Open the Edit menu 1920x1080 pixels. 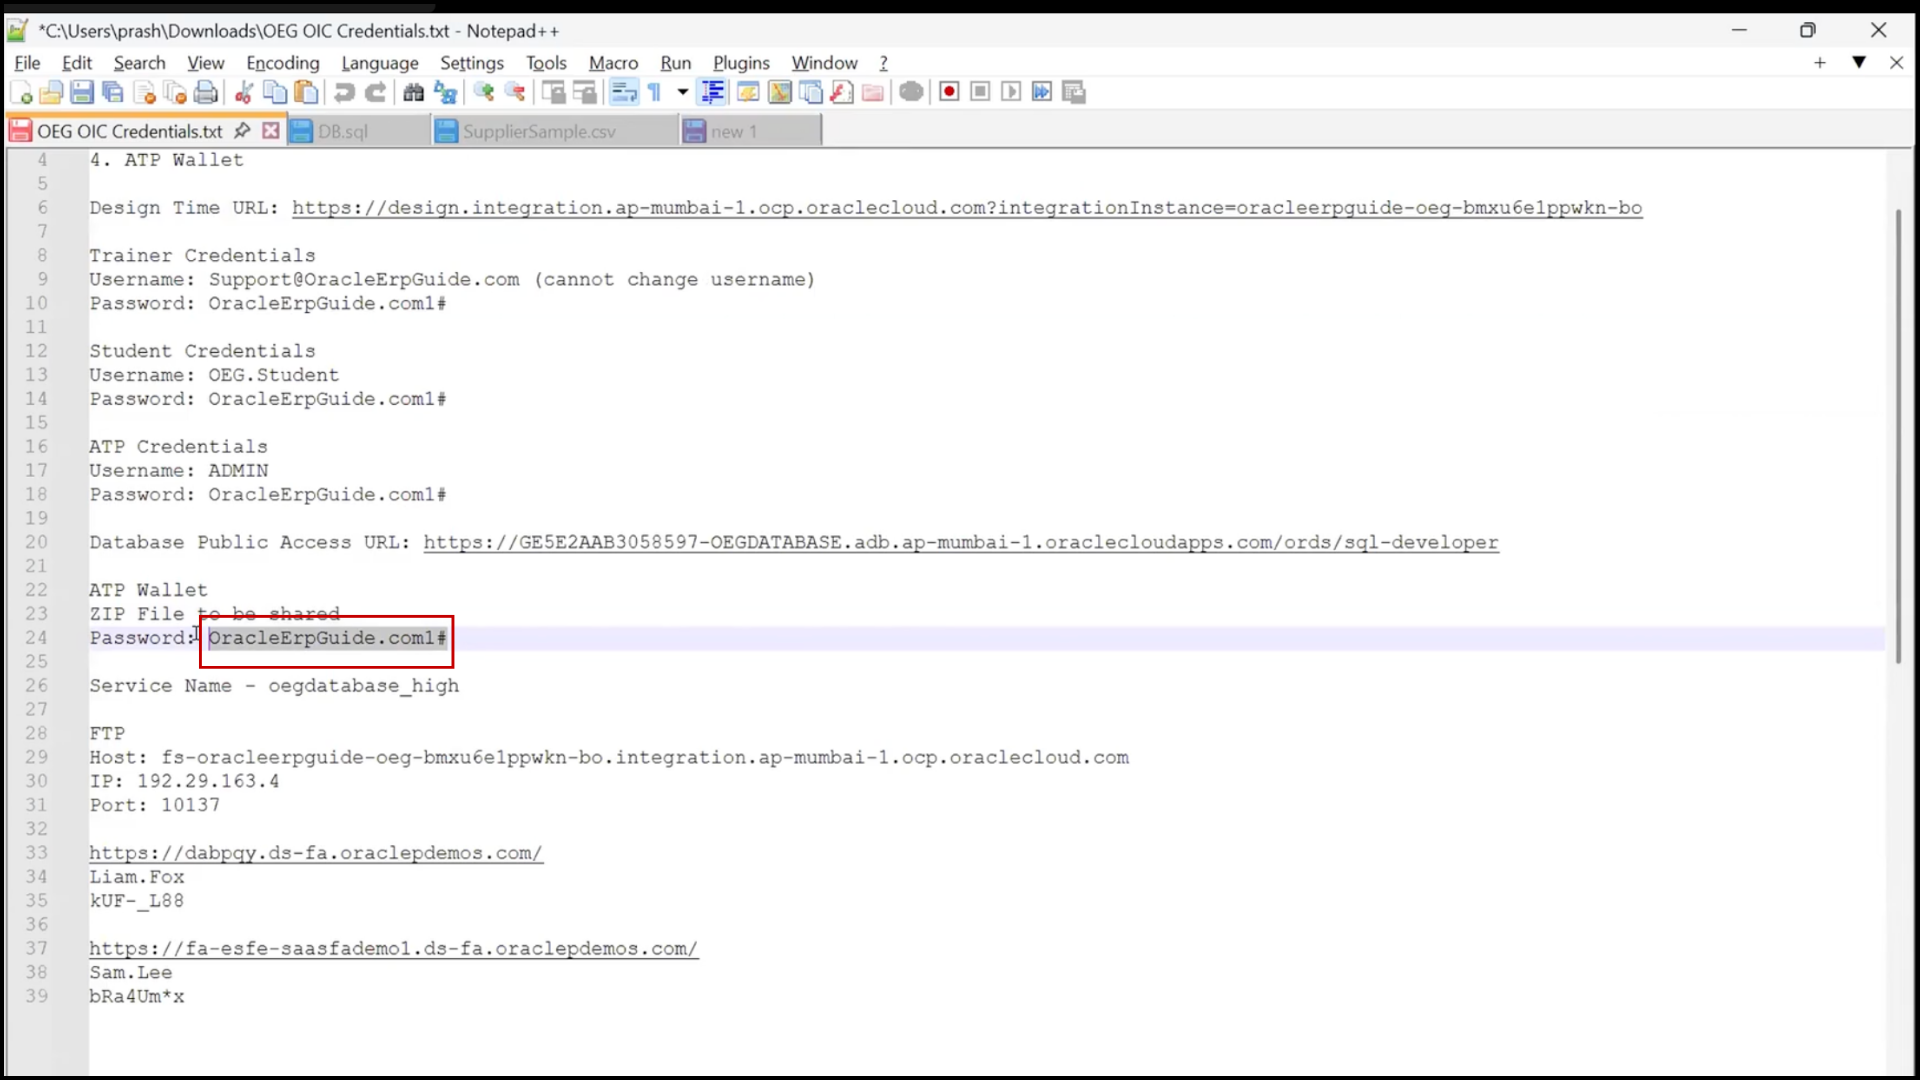tap(77, 63)
